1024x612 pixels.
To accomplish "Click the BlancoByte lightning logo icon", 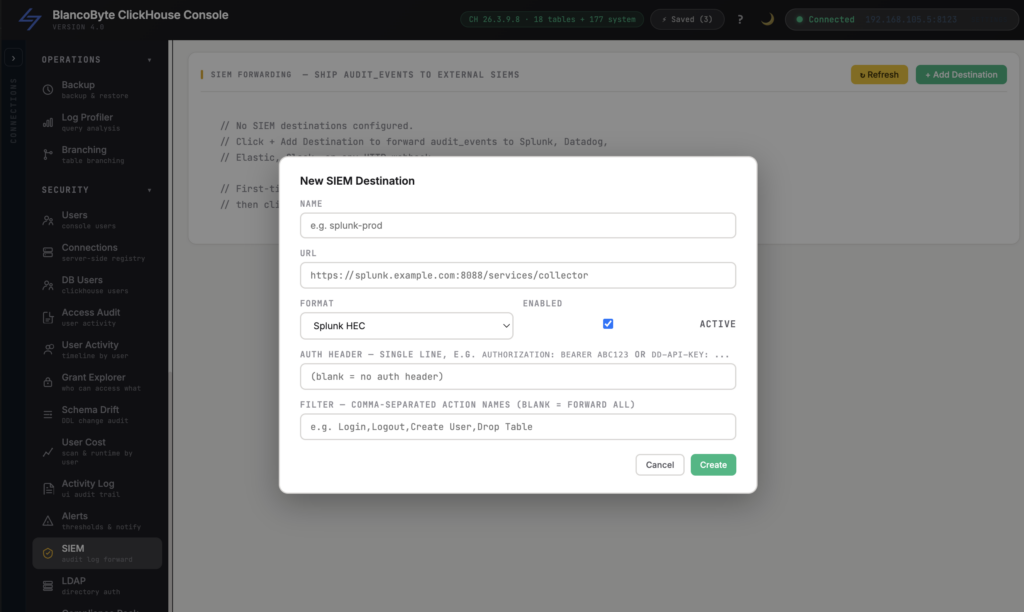I will point(29,19).
